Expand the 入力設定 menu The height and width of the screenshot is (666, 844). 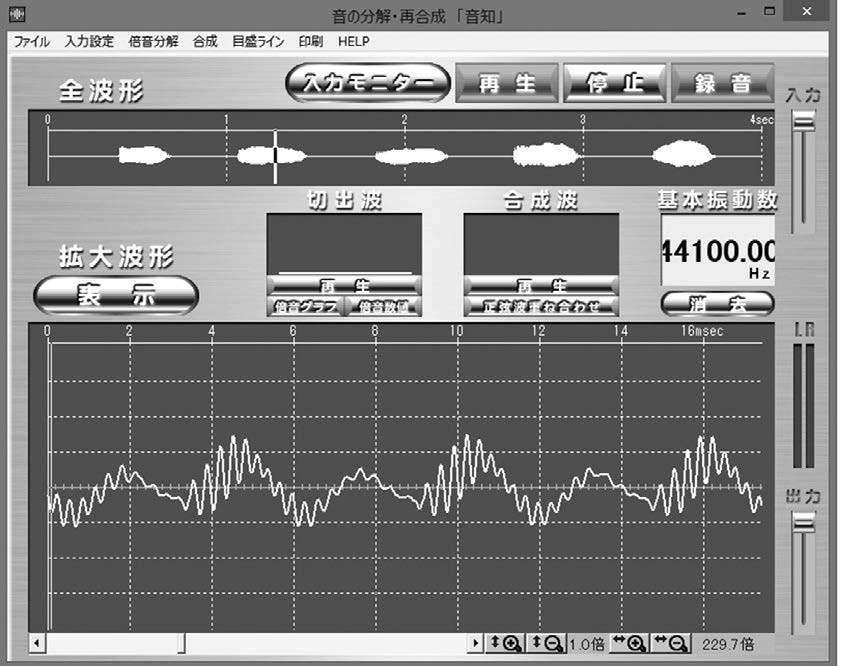coord(90,42)
